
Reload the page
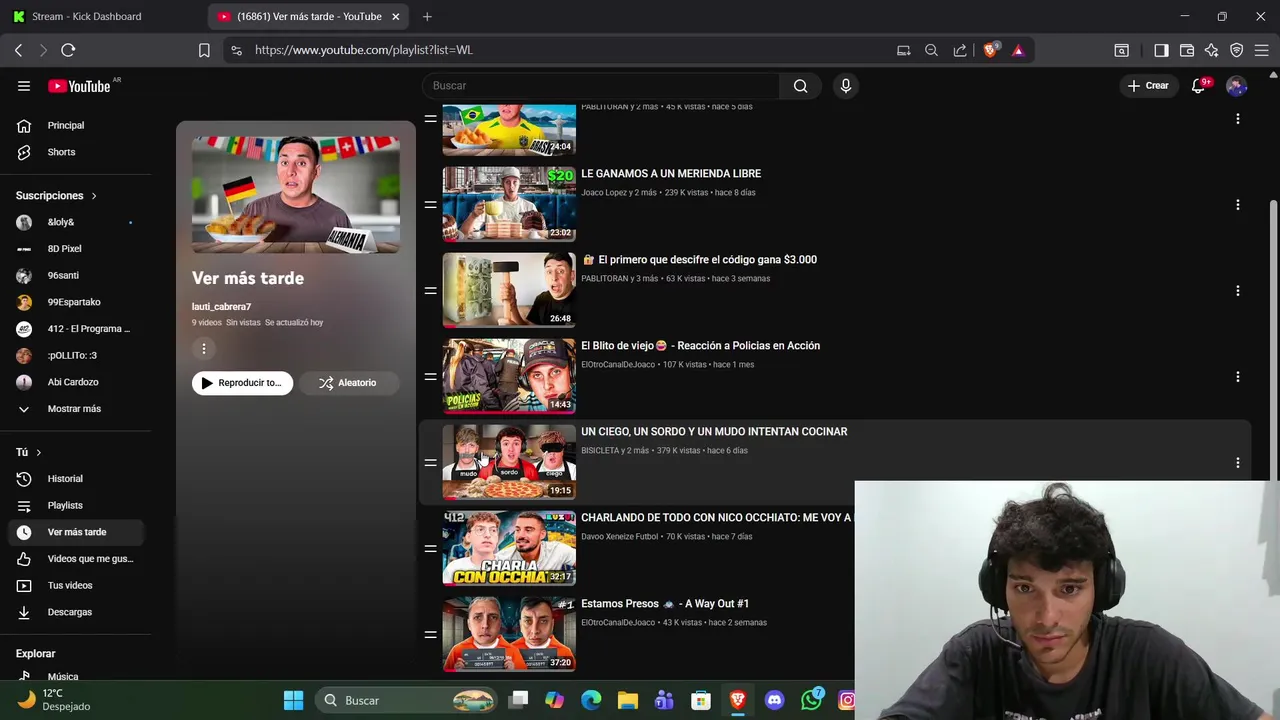click(x=68, y=50)
